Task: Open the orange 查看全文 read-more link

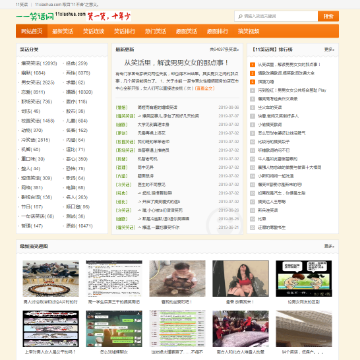Action: coord(204,88)
